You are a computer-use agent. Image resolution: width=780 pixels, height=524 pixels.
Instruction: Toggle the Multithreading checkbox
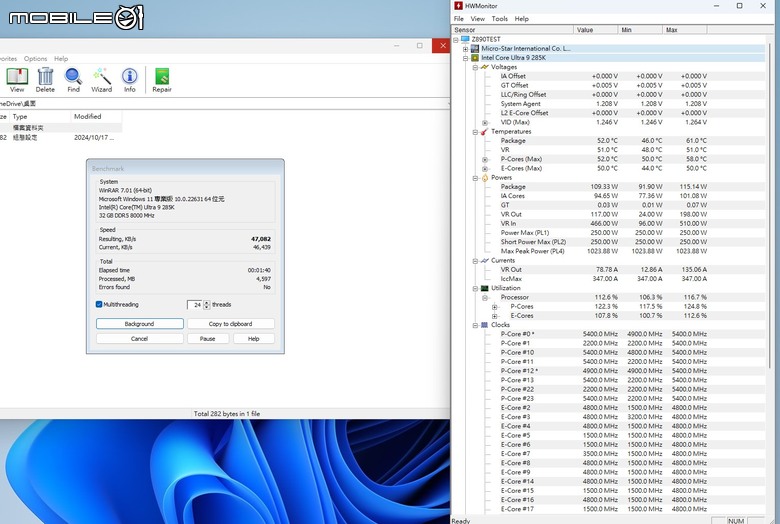(x=99, y=305)
